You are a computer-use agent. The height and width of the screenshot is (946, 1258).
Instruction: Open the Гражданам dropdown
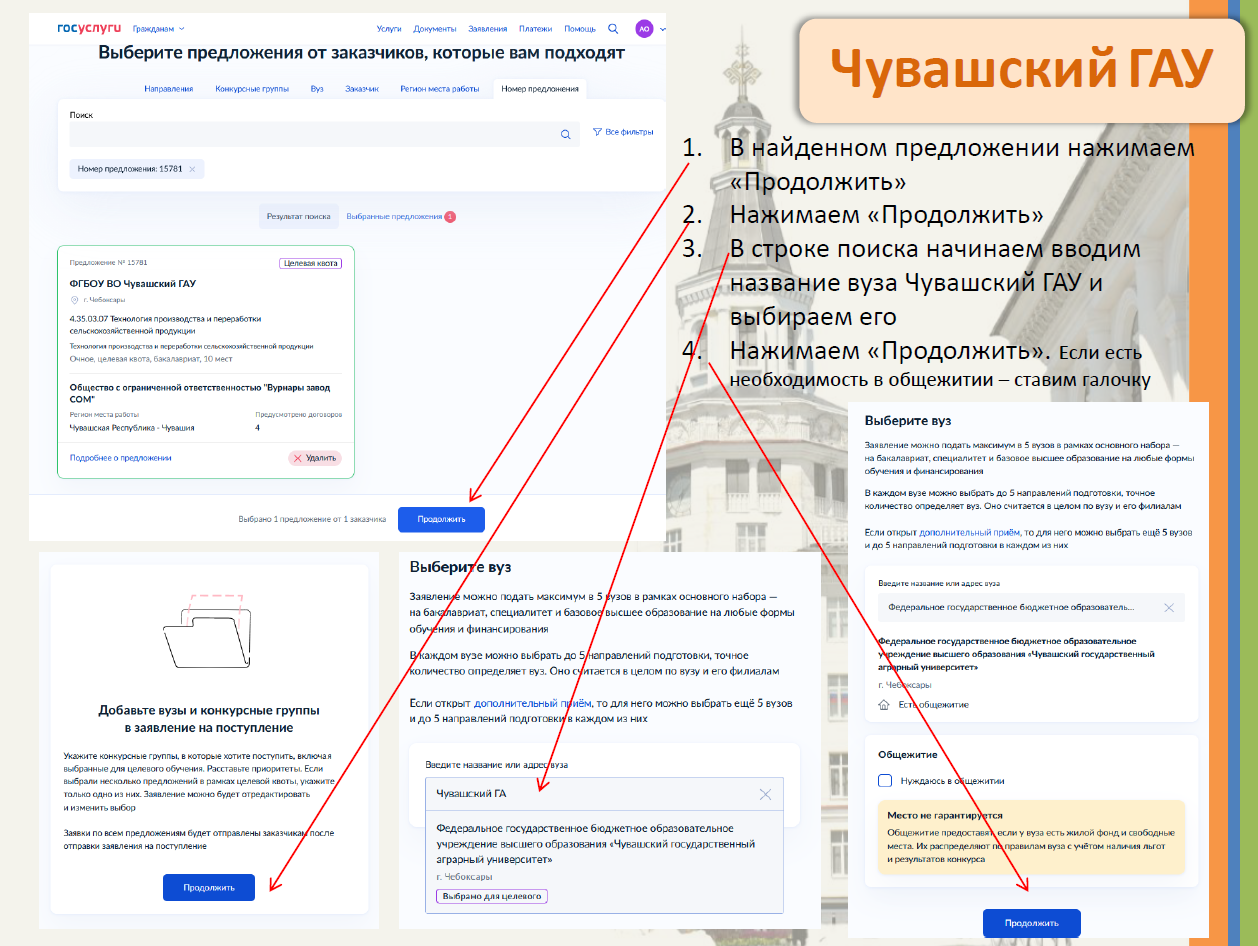pos(160,29)
